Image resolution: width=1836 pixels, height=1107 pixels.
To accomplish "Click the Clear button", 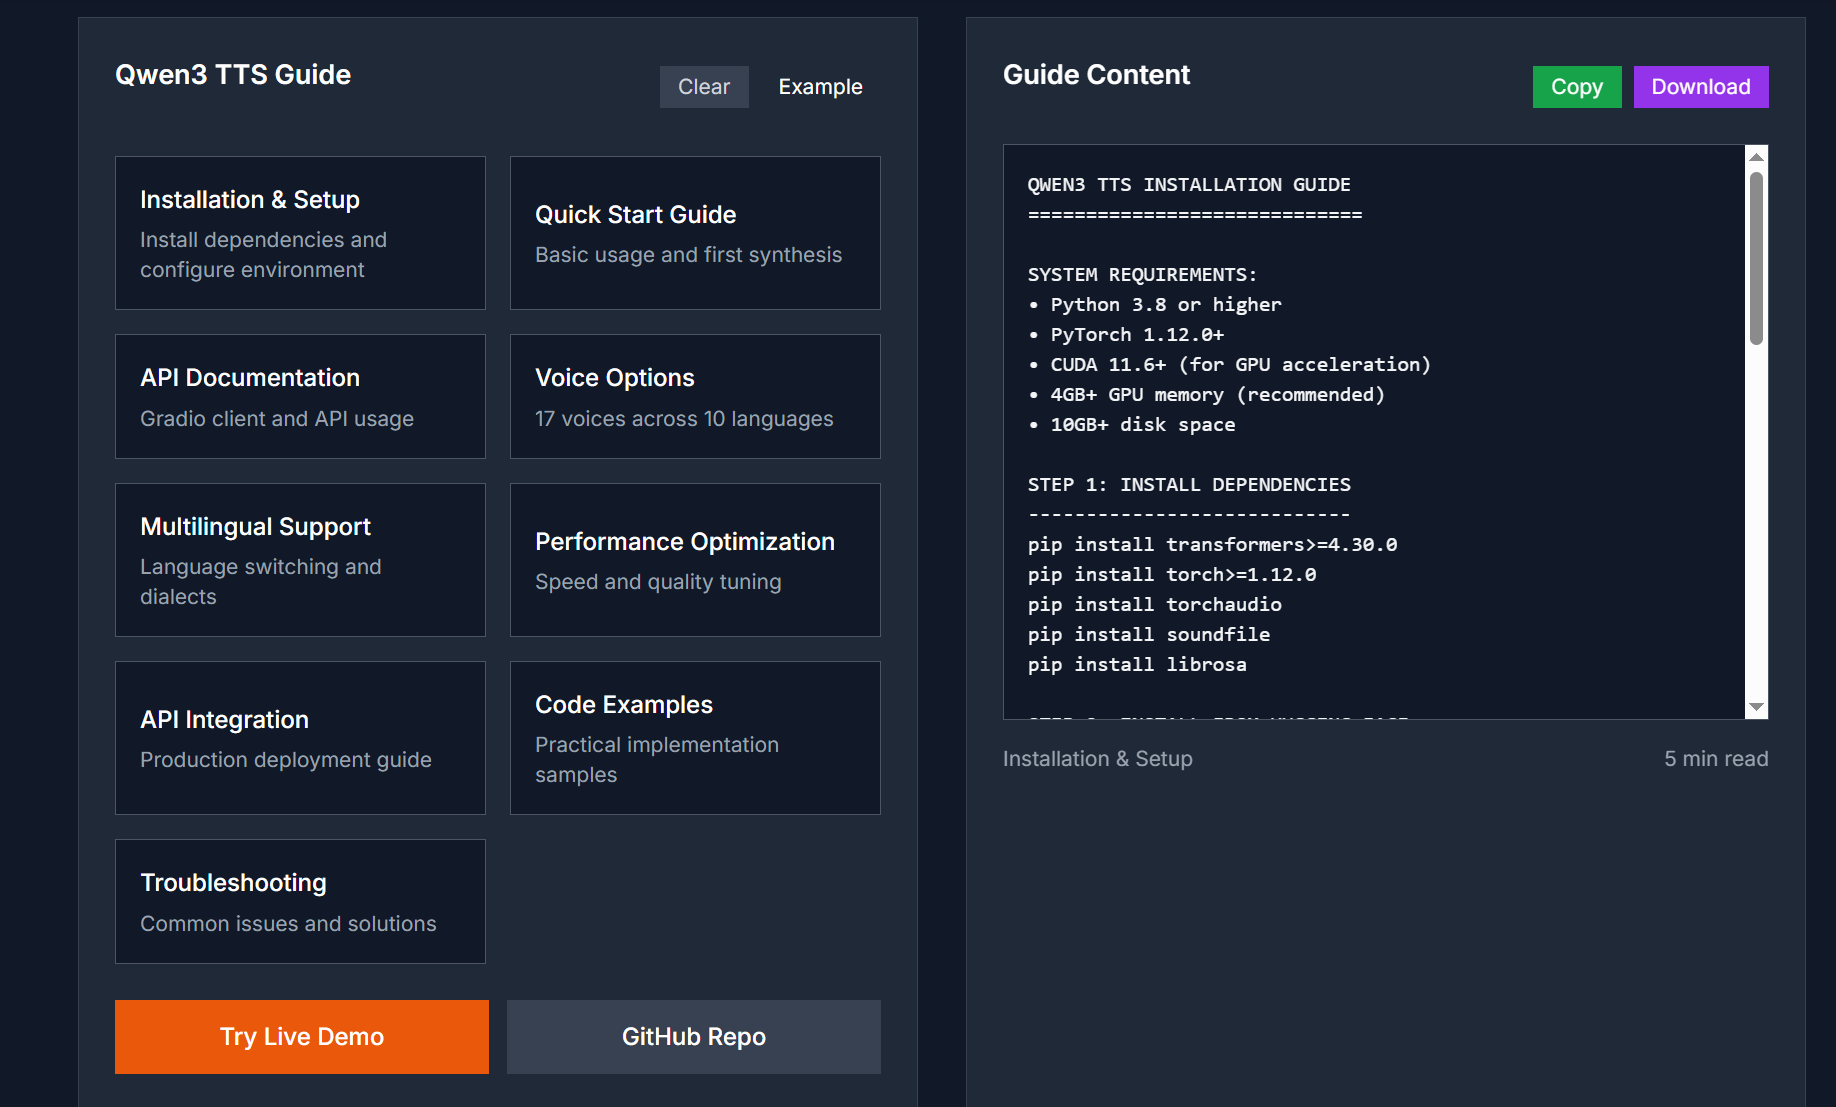I will coord(703,87).
